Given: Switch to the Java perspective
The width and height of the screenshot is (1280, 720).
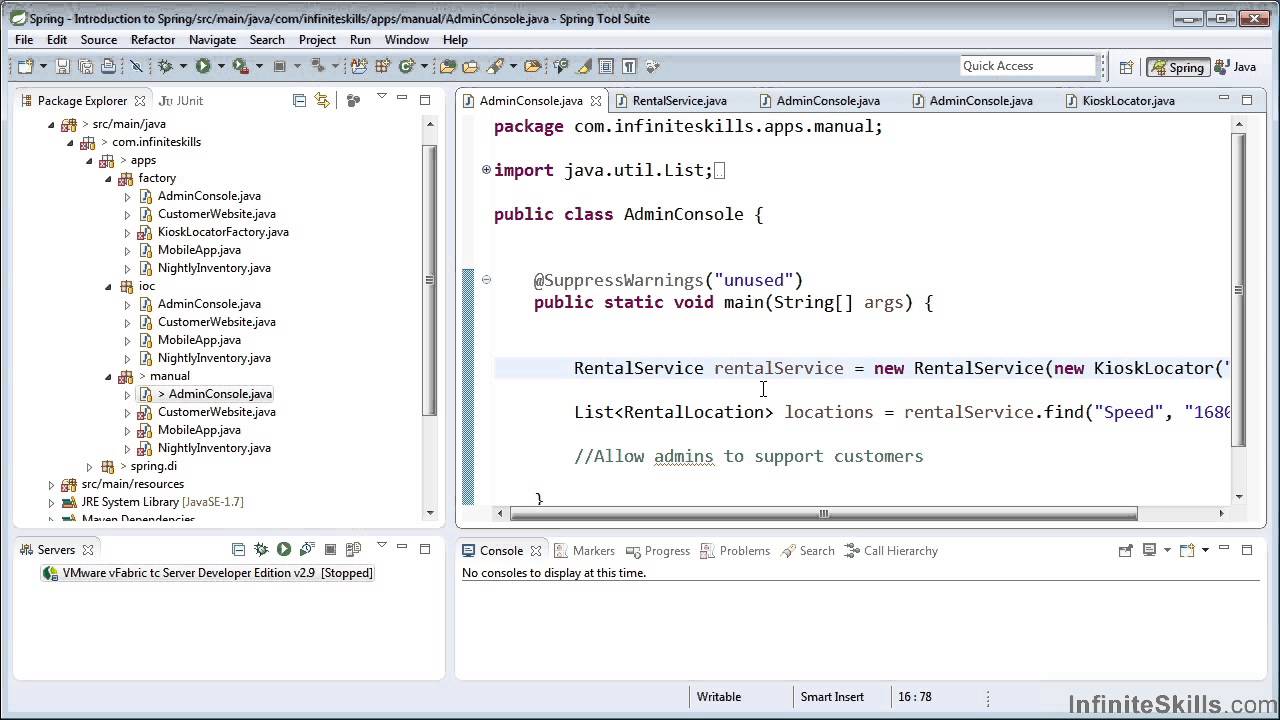Looking at the screenshot, I should [x=1235, y=67].
